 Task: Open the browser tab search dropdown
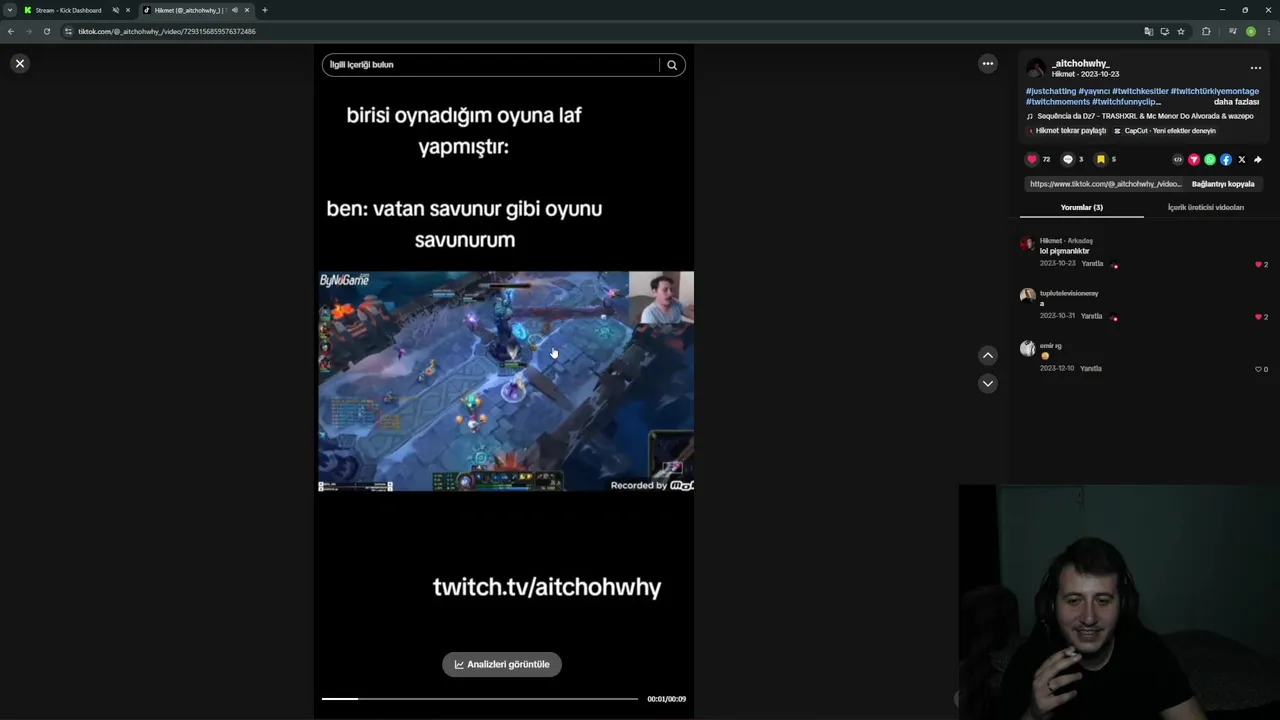(9, 10)
